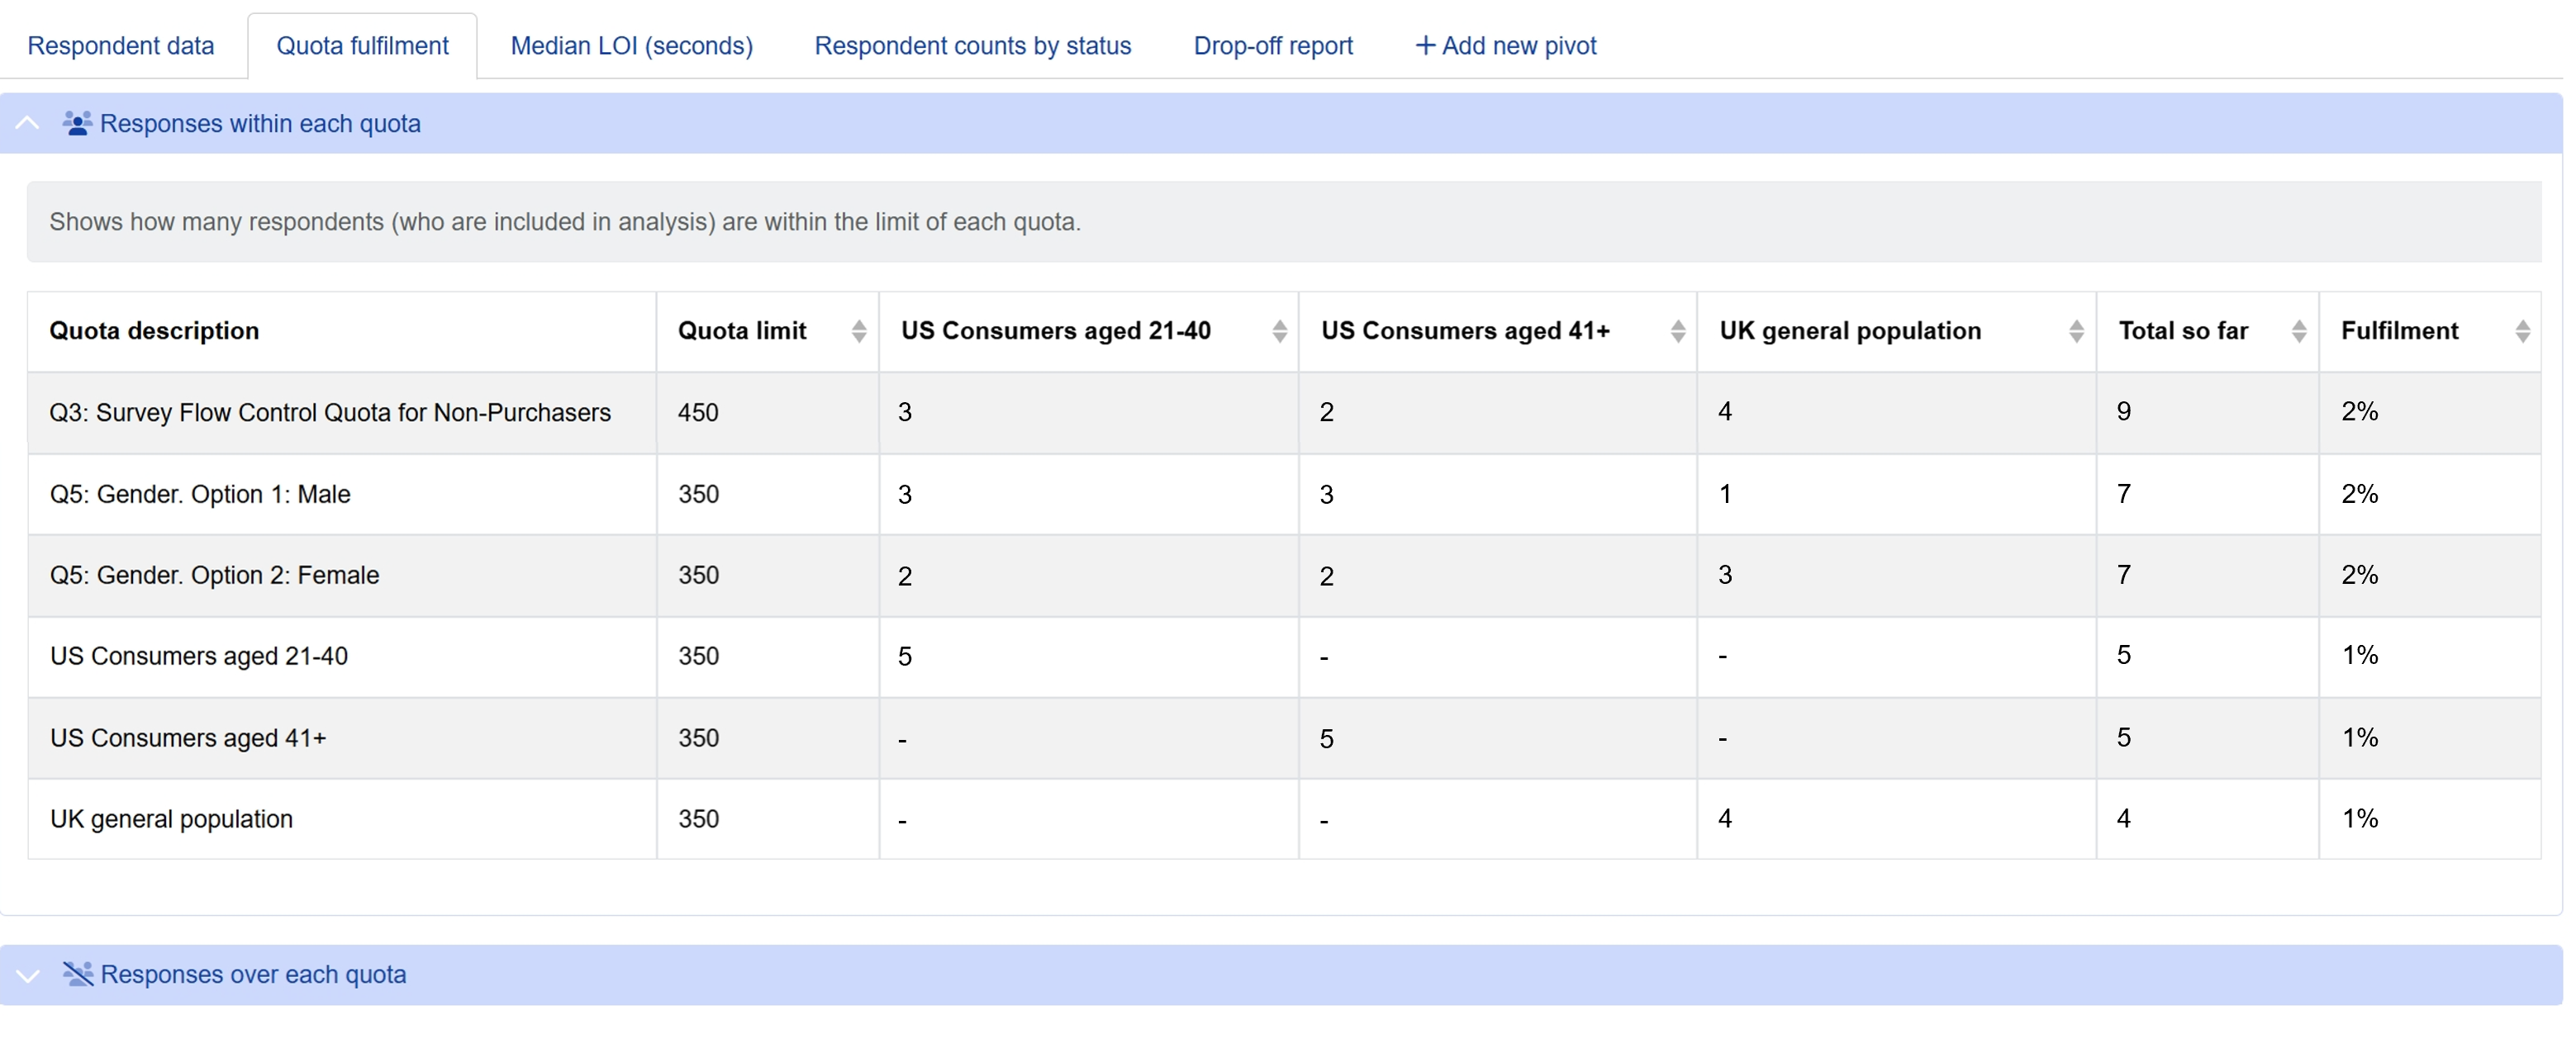Click the UK general population quota row label
Viewport: 2576px width, 1048px height.
171,819
